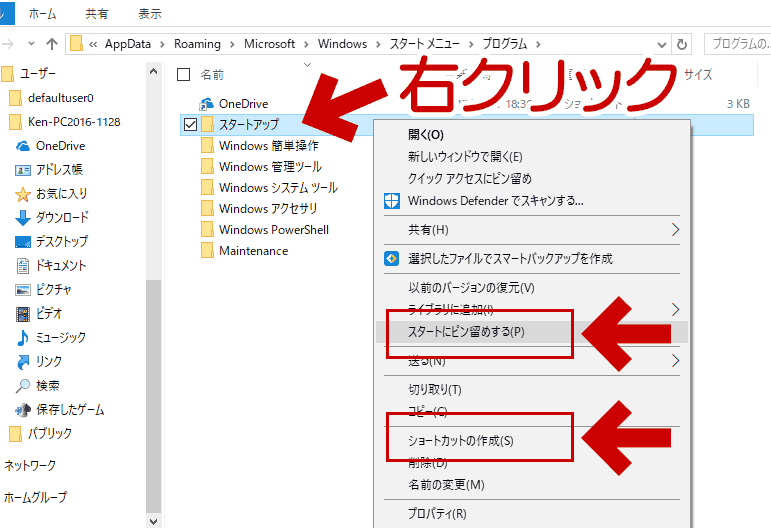
Task: Click the ドキュメント page icon
Action: tap(23, 265)
